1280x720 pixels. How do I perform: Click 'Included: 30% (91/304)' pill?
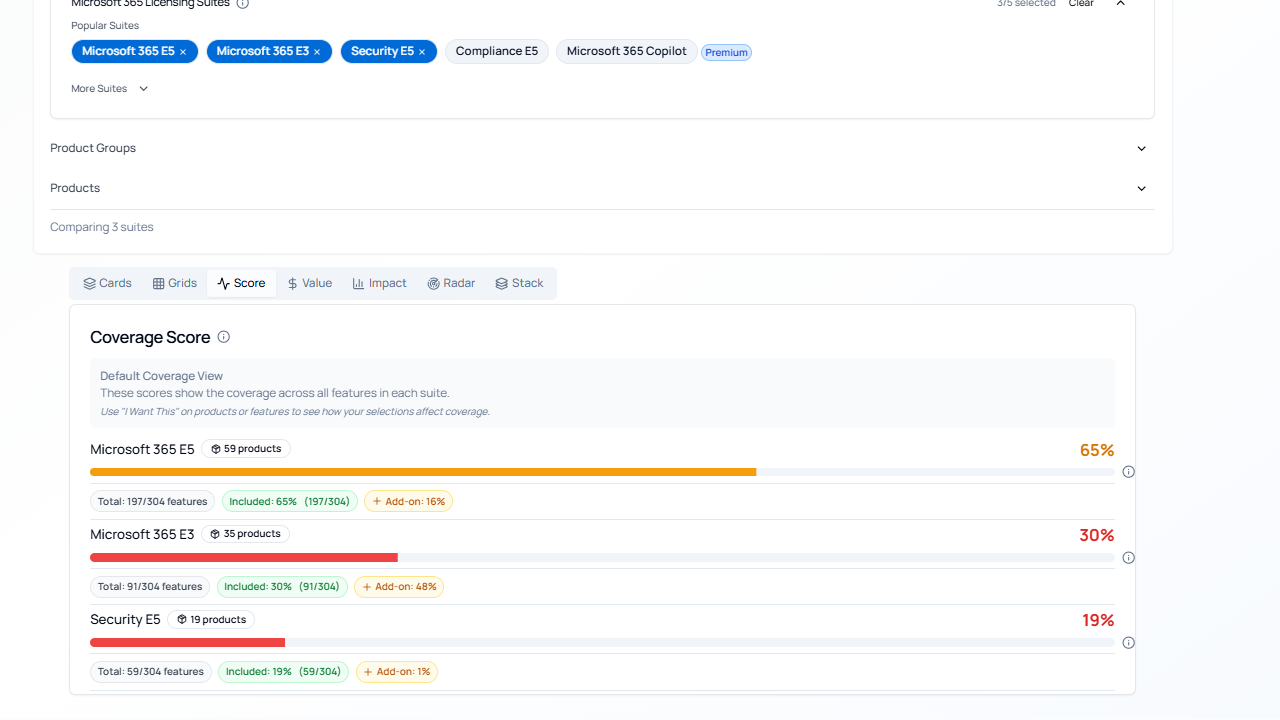pos(282,587)
